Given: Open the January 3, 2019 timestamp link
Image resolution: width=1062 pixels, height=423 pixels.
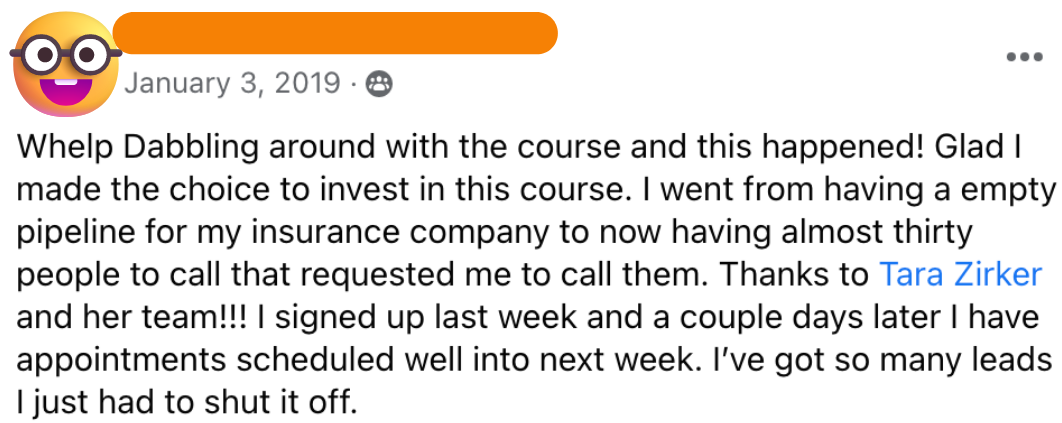Looking at the screenshot, I should point(232,84).
